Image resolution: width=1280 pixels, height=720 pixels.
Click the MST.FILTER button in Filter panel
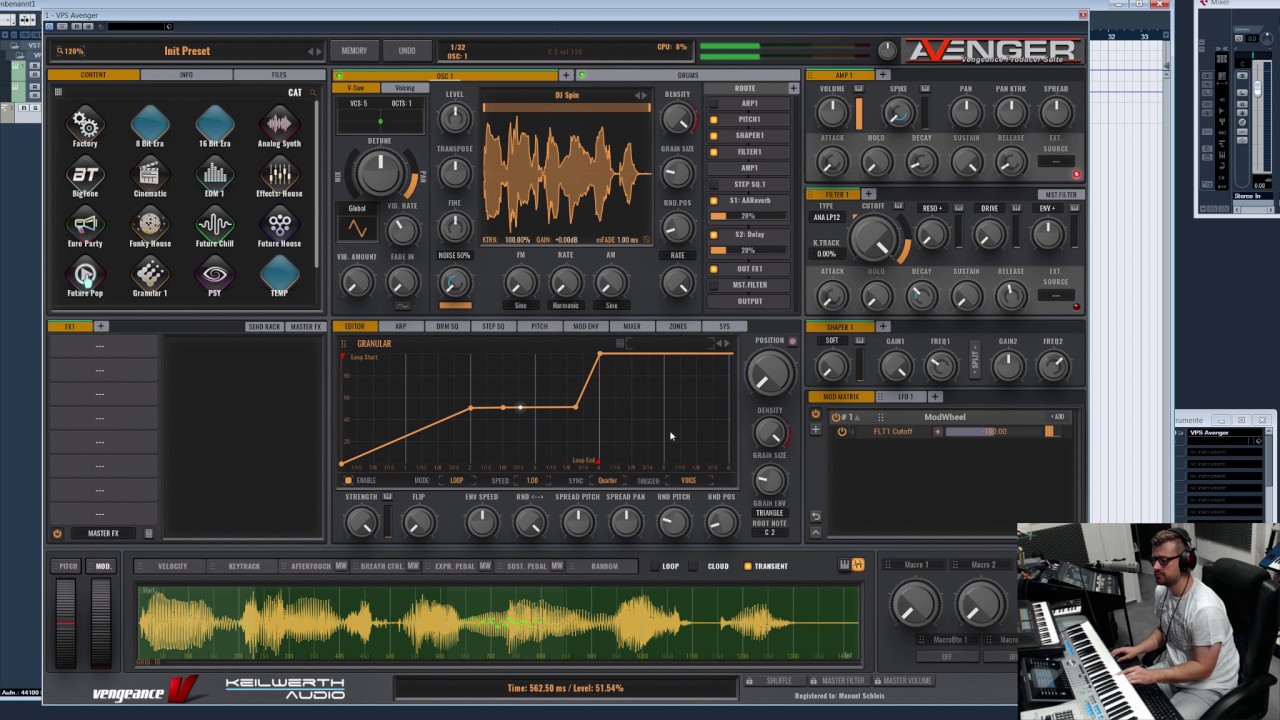coord(1061,195)
